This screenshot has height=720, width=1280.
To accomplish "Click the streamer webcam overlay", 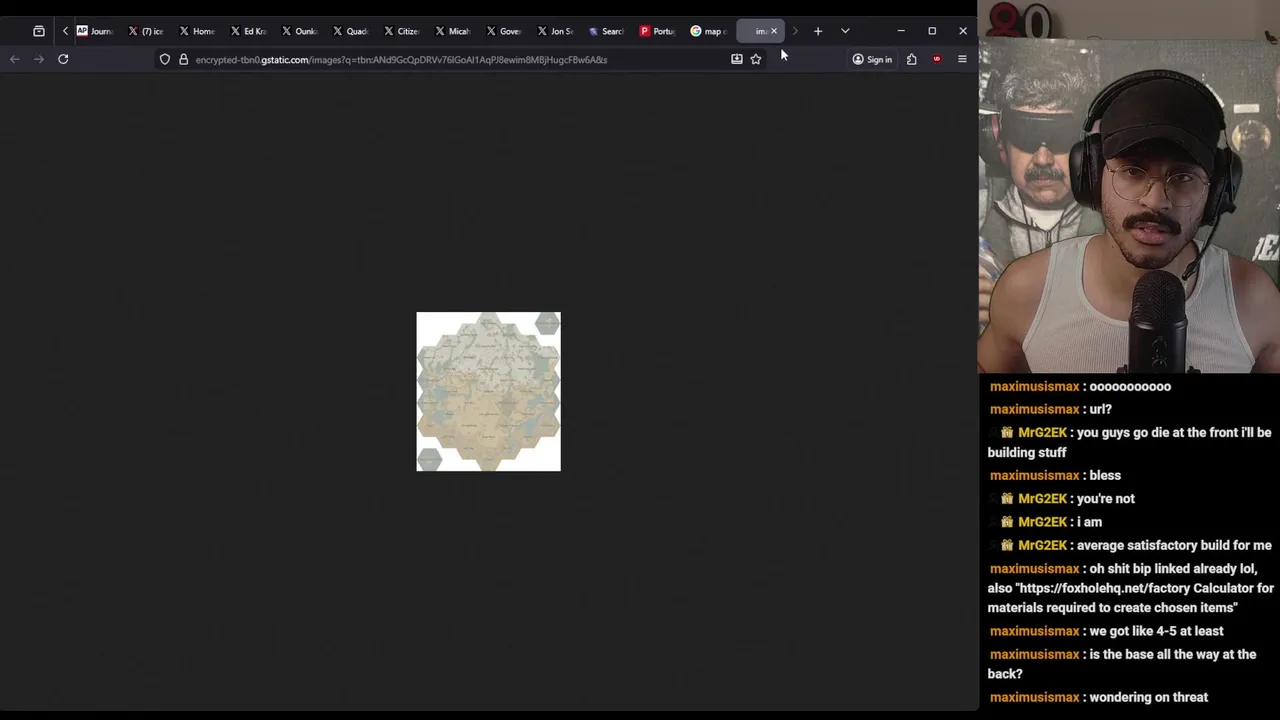I will (x=1129, y=186).
